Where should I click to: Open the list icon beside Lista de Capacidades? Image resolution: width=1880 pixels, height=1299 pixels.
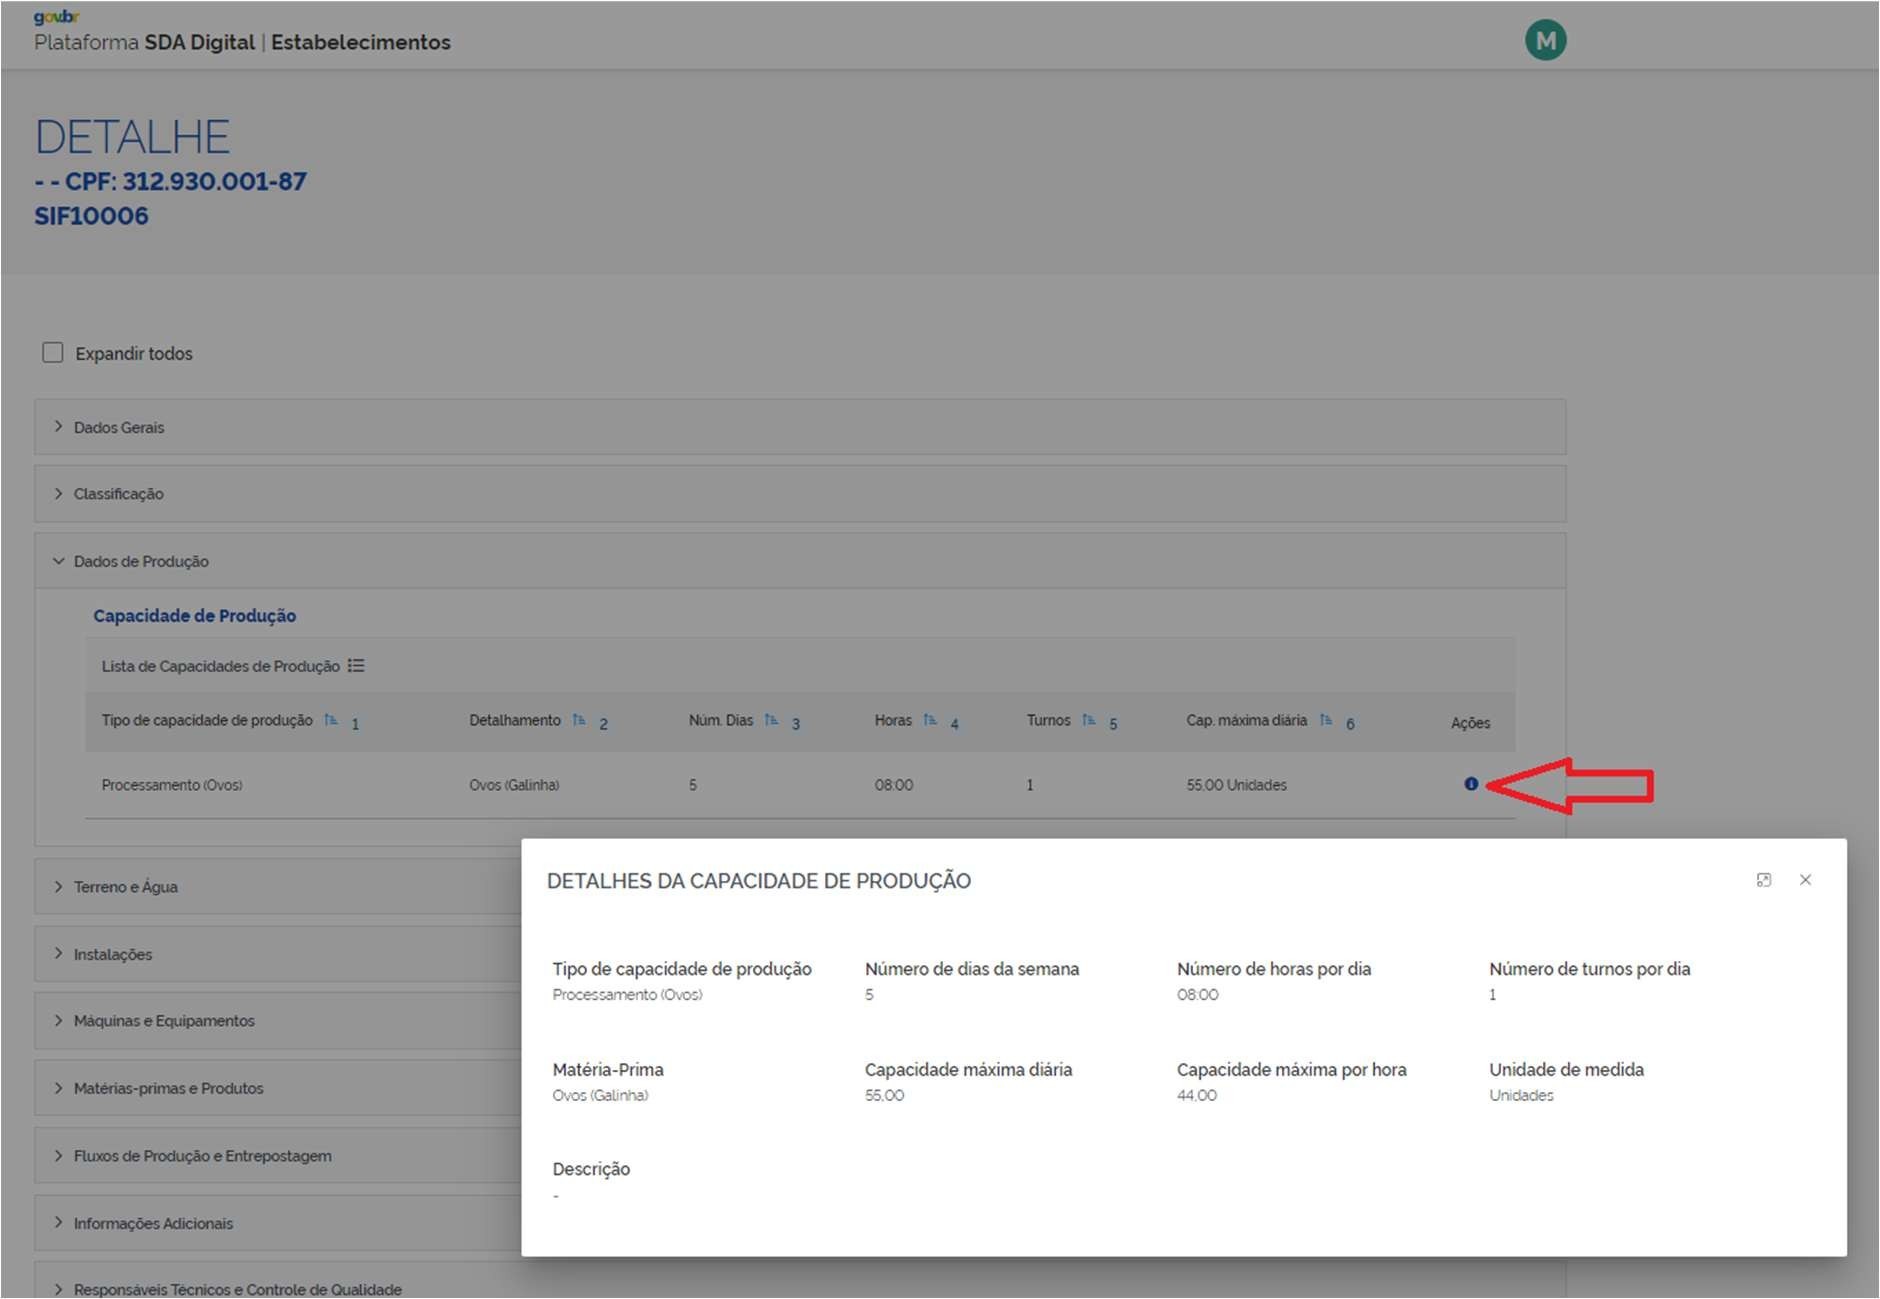(356, 666)
